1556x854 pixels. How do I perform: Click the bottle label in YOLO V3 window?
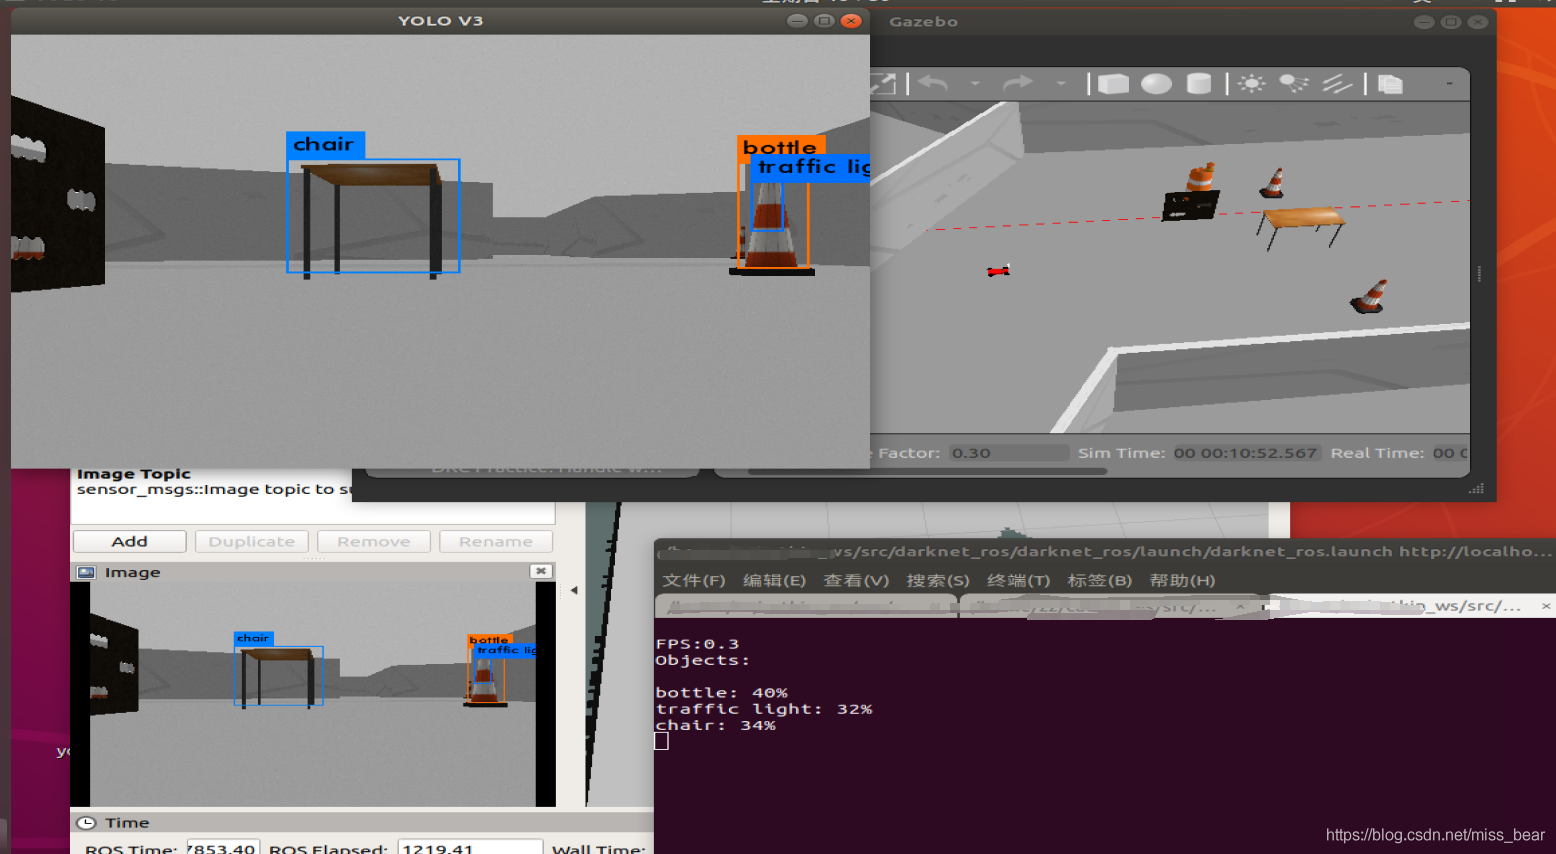(780, 147)
